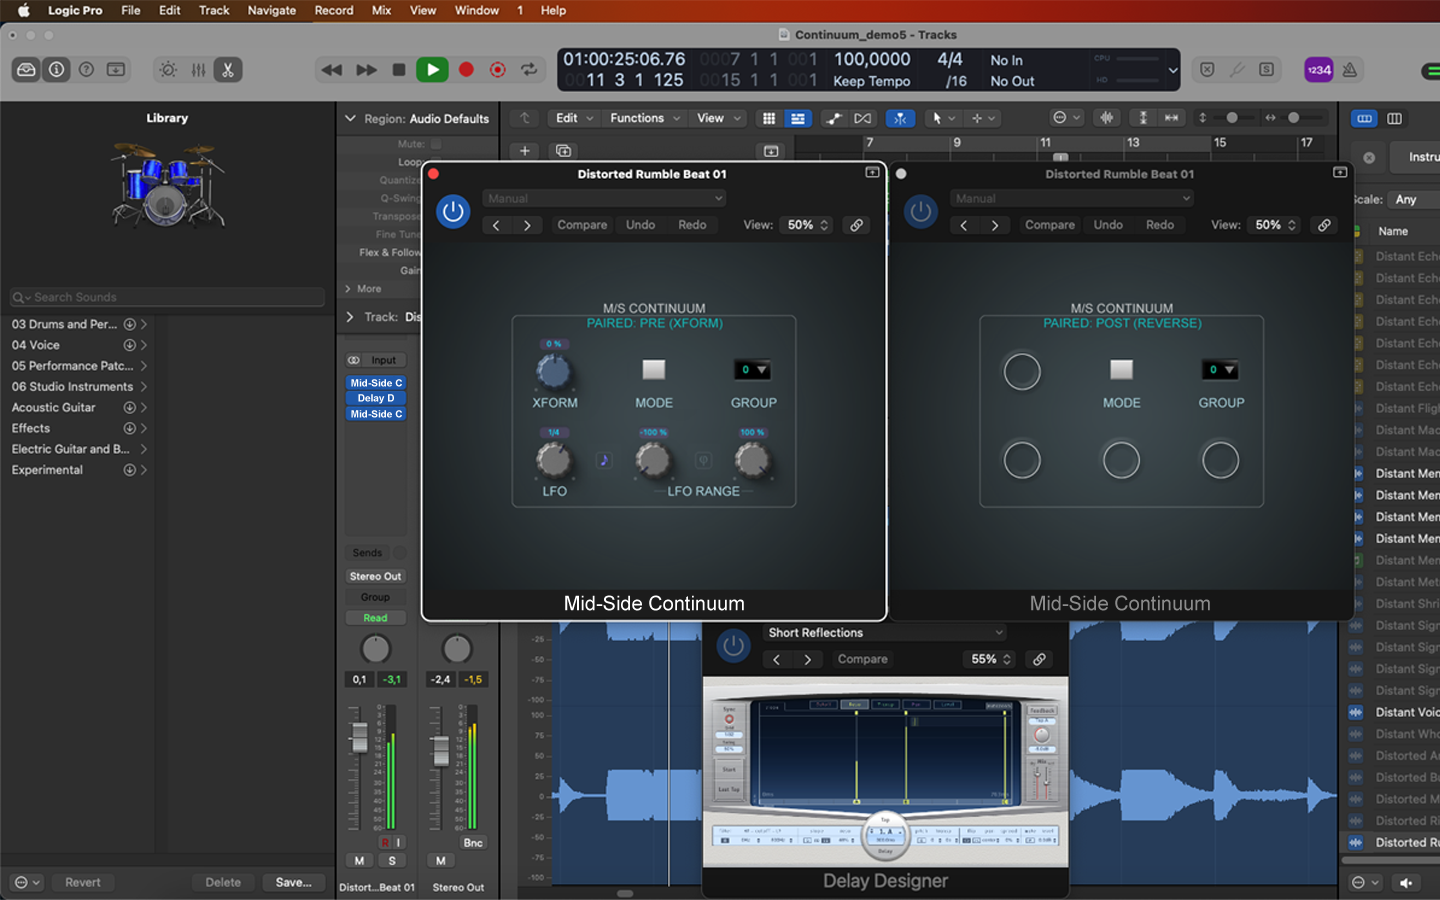
Task: Open the Short Reflections preset dropdown
Action: [x=884, y=633]
